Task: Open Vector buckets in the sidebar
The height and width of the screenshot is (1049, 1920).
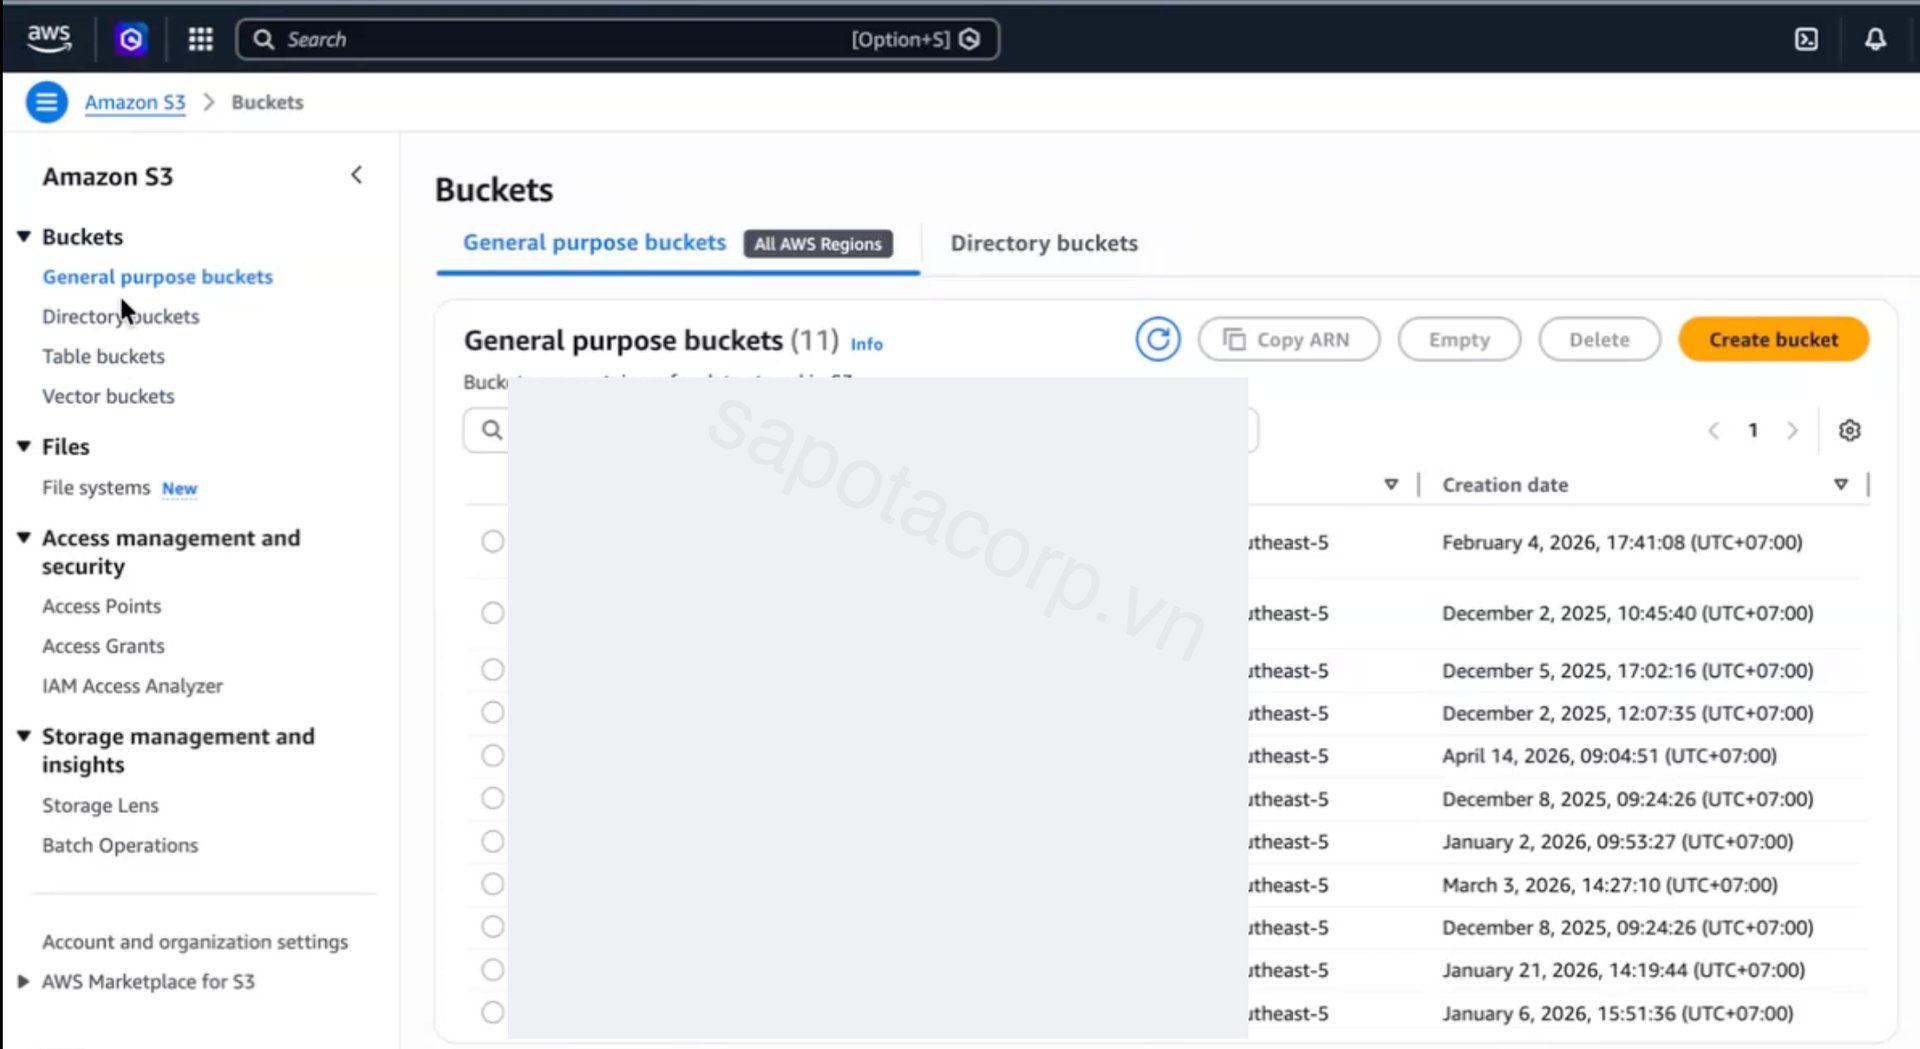Action: pyautogui.click(x=108, y=397)
